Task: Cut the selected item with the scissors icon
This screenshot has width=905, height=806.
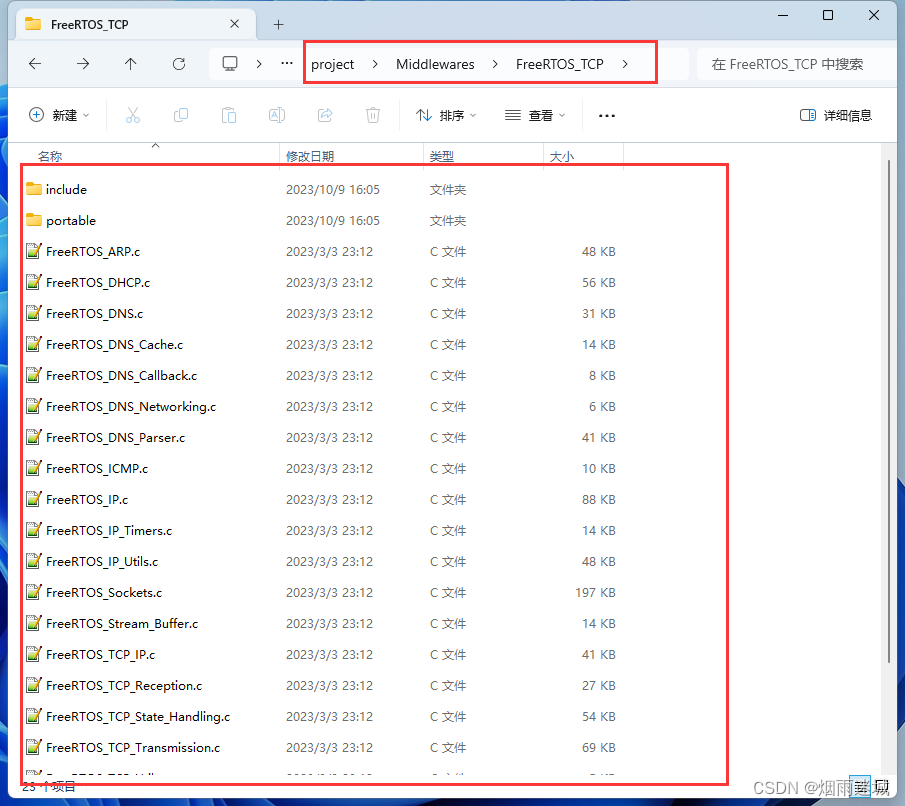Action: (x=133, y=115)
